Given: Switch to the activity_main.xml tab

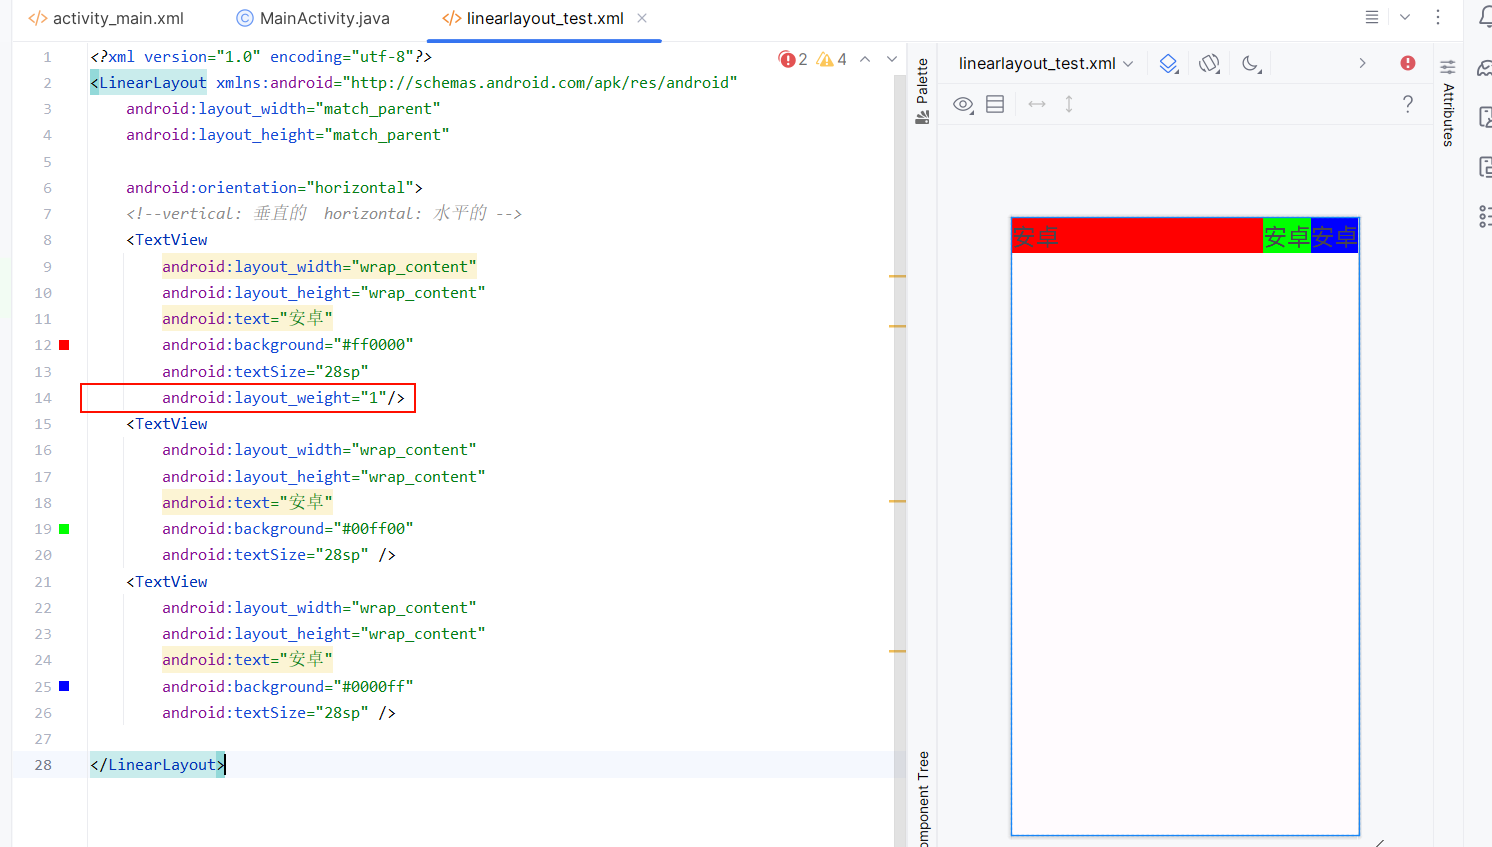Looking at the screenshot, I should [106, 18].
